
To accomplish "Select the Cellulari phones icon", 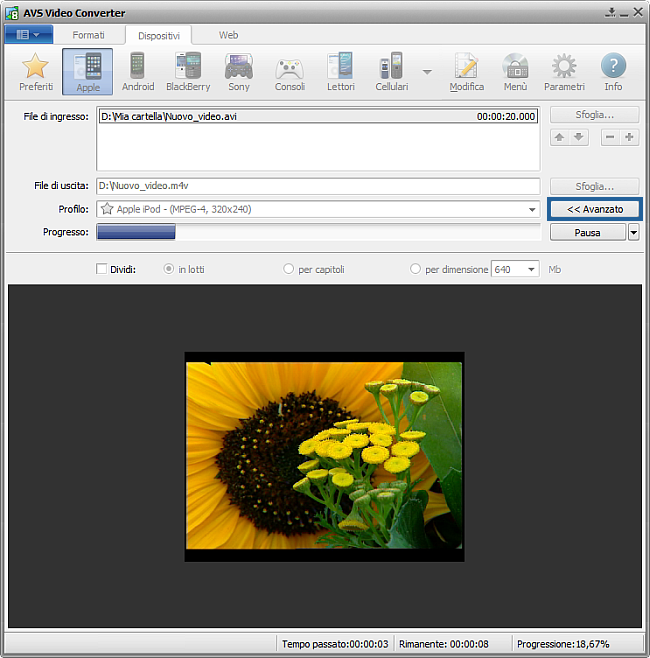I will (391, 72).
